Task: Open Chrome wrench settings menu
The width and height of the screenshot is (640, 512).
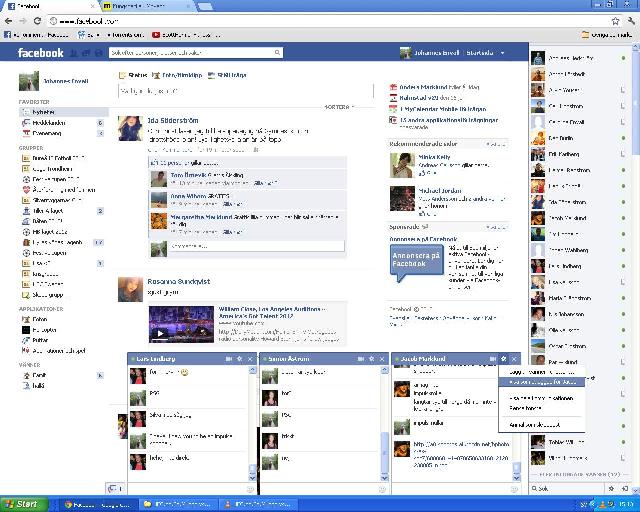Action: click(631, 21)
